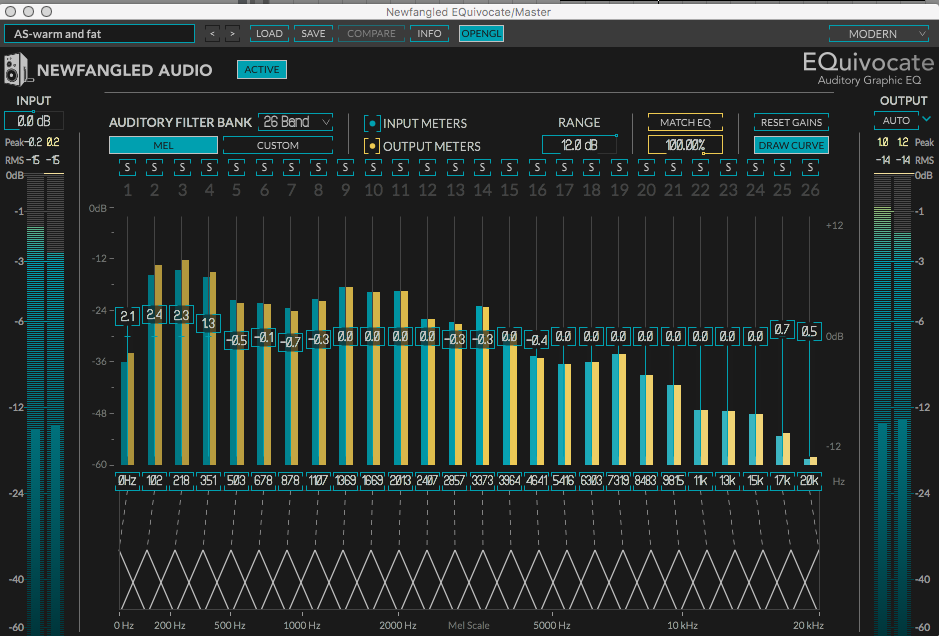Screen dimensions: 939x636
Task: Click the 1669 frequency box
Action: (x=372, y=480)
